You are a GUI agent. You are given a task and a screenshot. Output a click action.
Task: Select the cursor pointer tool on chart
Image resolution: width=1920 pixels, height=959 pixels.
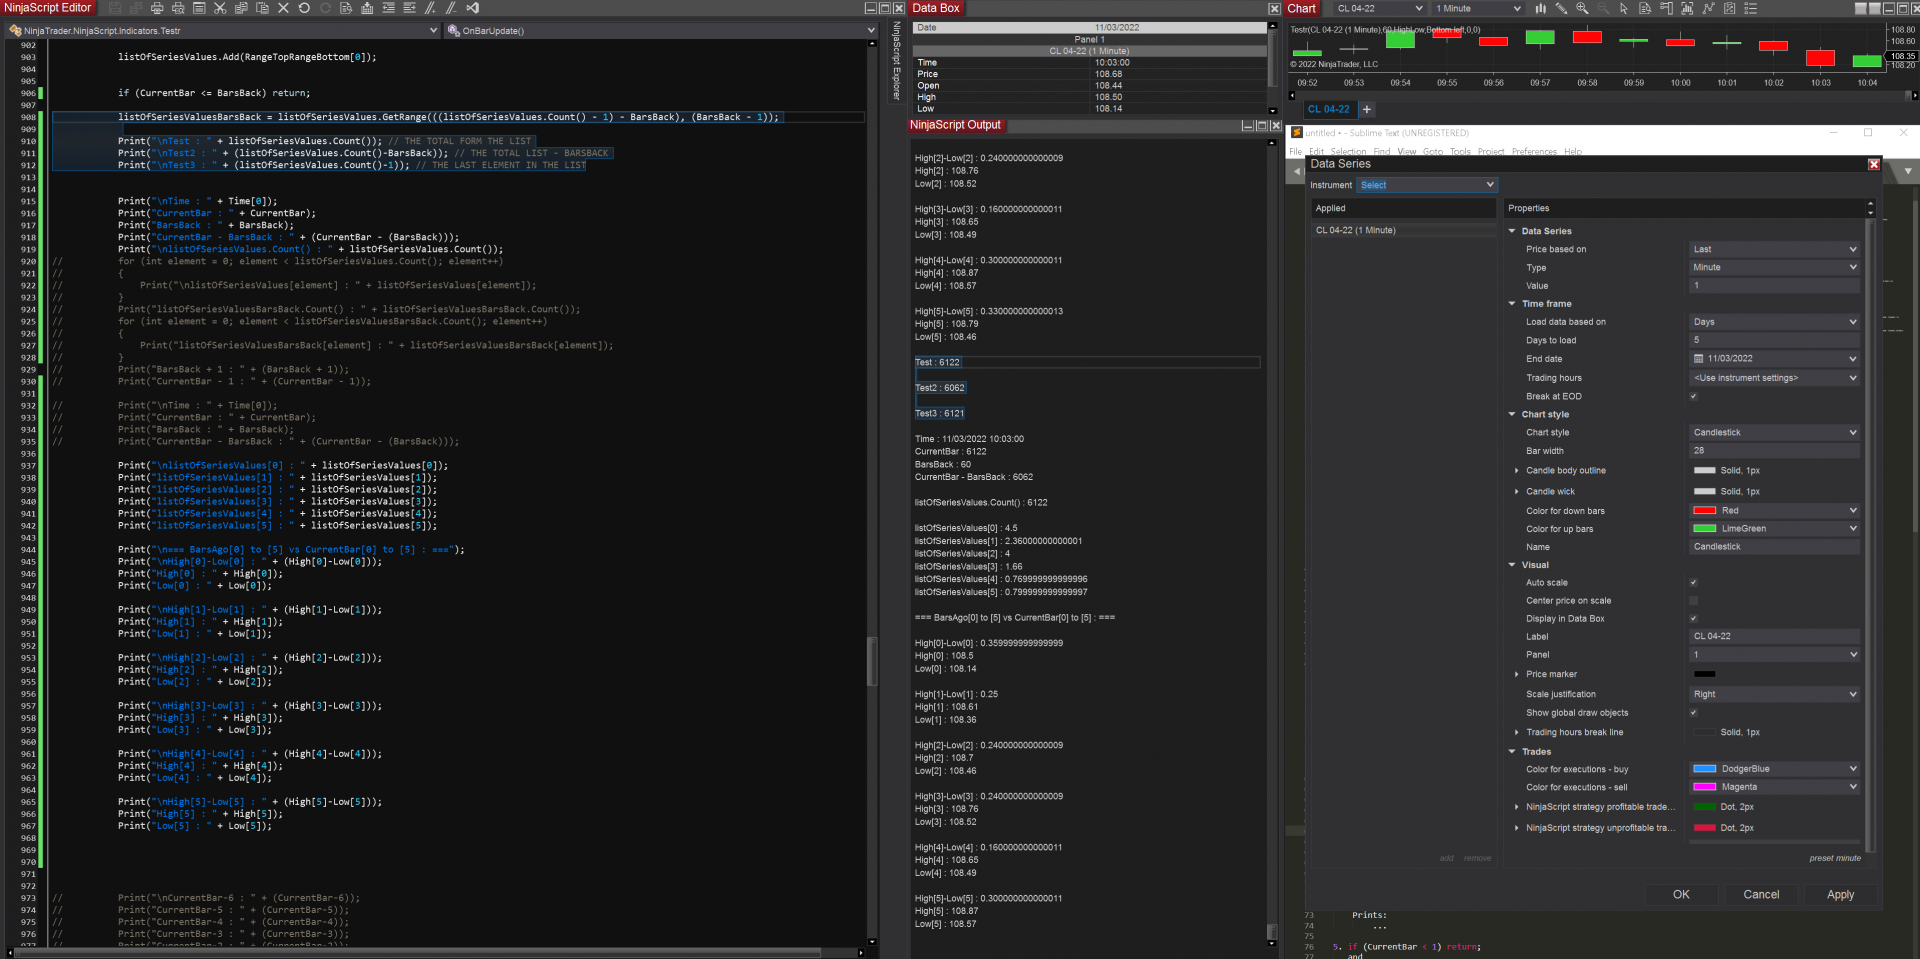[1623, 8]
